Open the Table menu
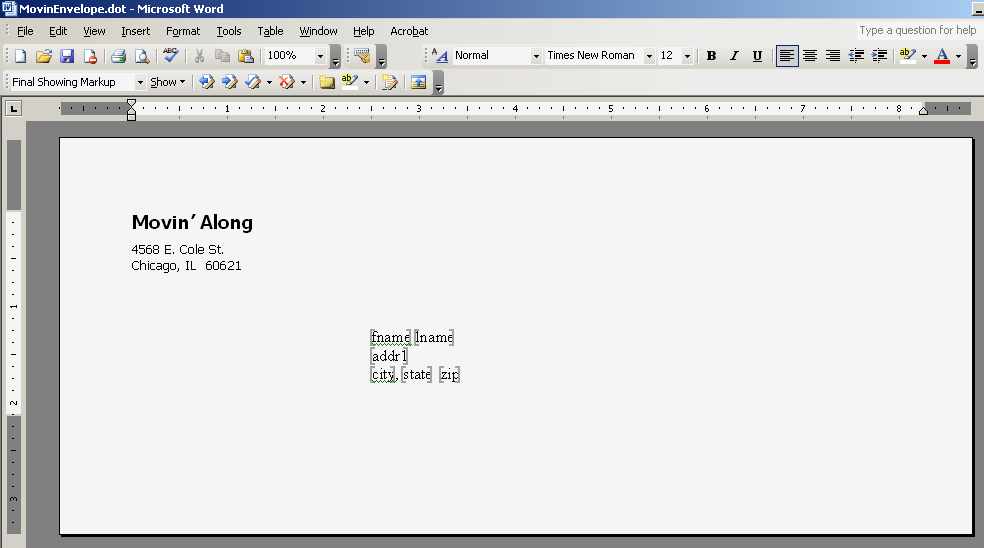 point(270,31)
